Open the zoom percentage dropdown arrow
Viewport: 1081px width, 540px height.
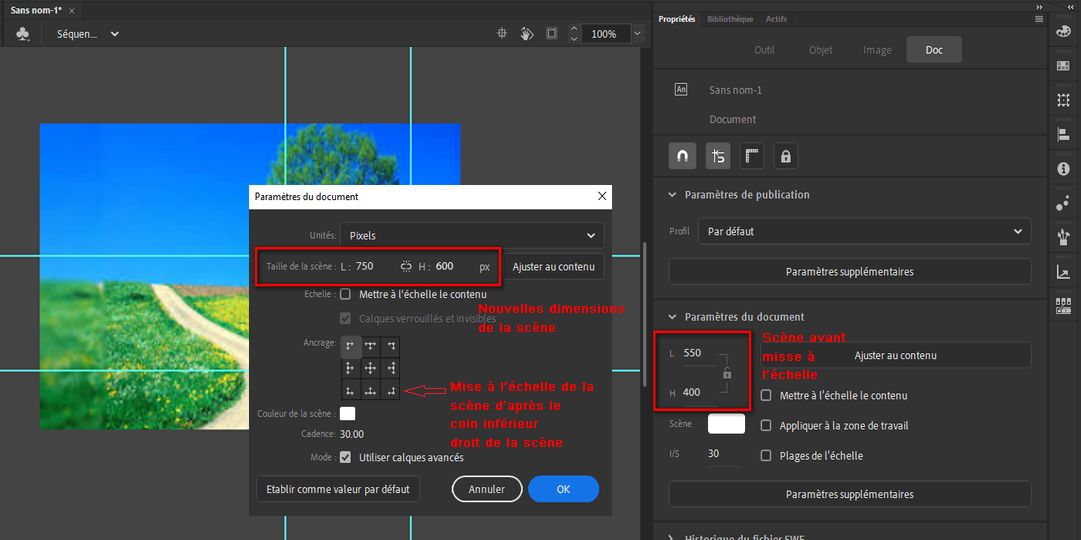pyautogui.click(x=637, y=33)
